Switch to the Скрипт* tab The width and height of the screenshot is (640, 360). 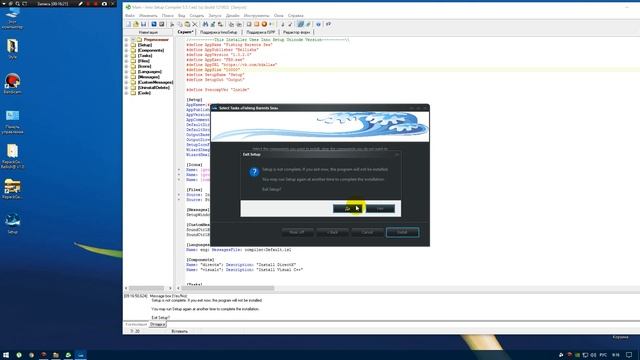(185, 32)
